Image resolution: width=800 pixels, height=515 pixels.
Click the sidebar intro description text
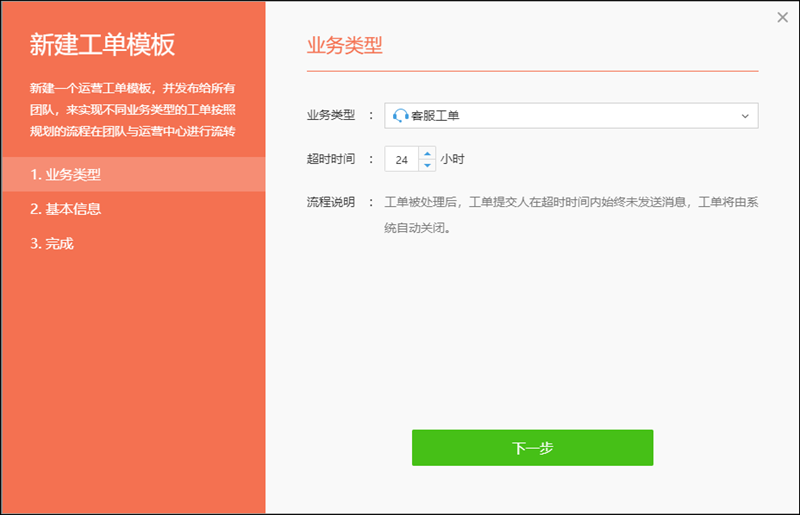point(132,109)
